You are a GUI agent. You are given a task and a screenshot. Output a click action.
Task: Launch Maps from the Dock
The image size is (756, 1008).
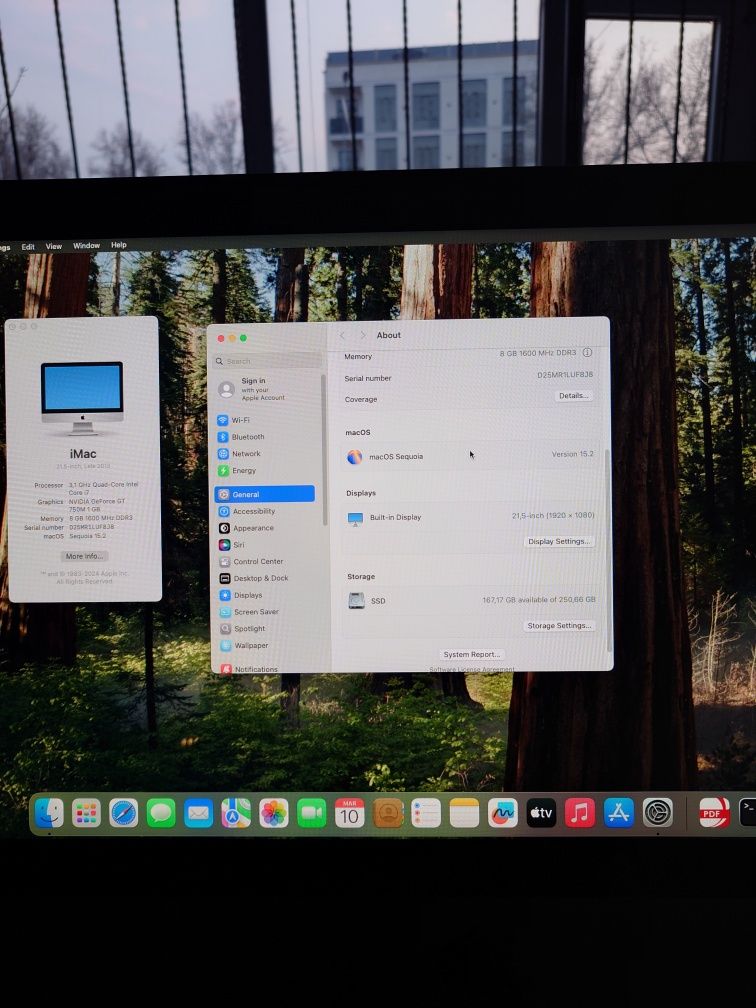pos(236,813)
